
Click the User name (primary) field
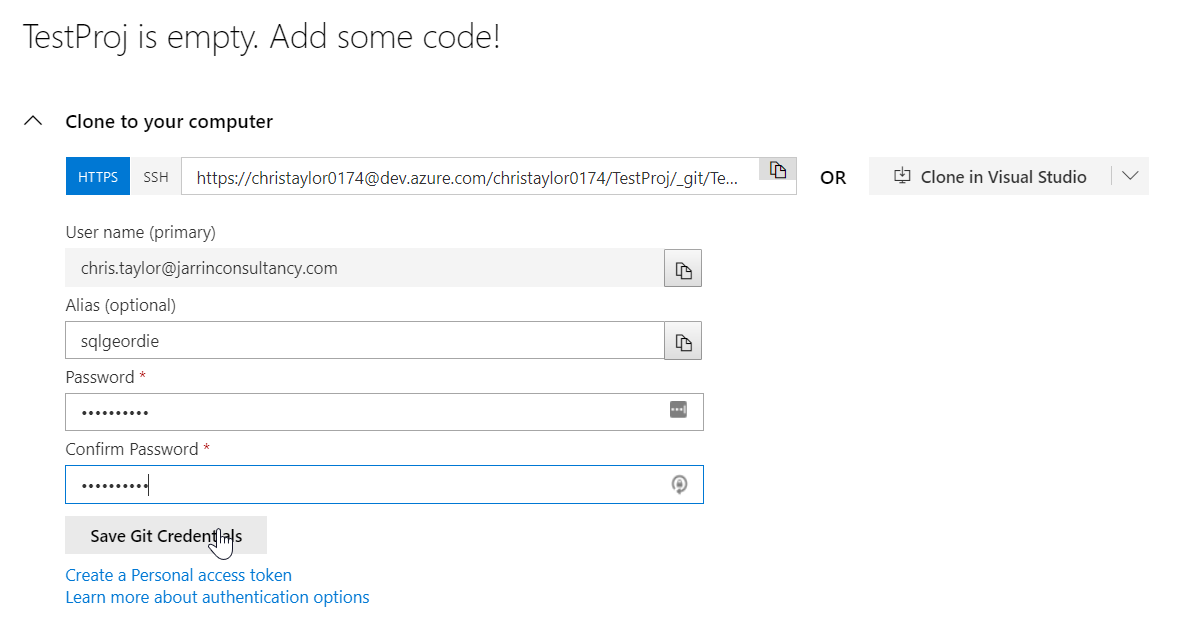364,268
